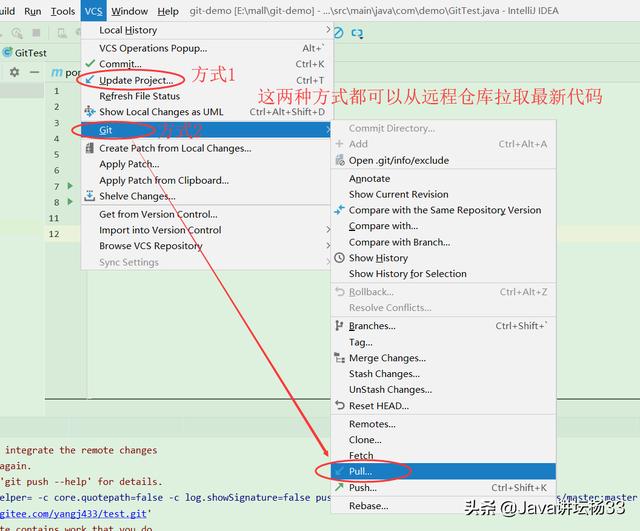Image resolution: width=640 pixels, height=531 pixels.
Task: Open the Help menu
Action: click(168, 11)
